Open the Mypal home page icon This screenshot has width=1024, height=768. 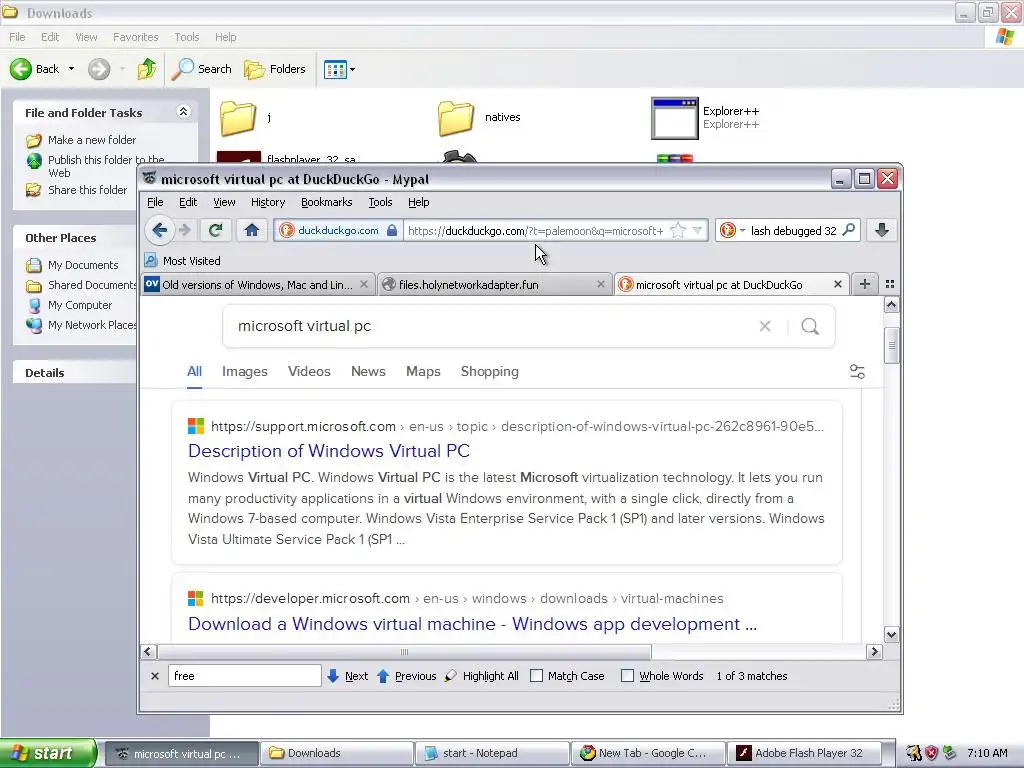click(x=252, y=230)
